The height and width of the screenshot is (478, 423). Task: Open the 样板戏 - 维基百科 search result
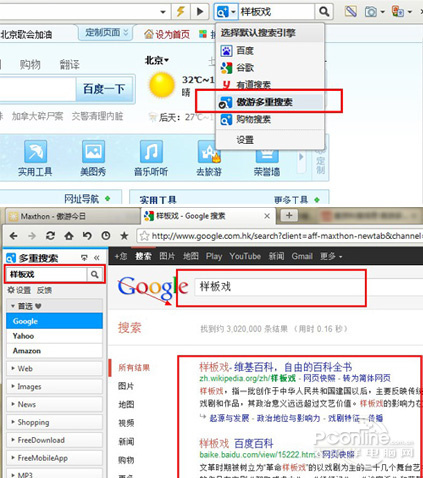coord(275,367)
